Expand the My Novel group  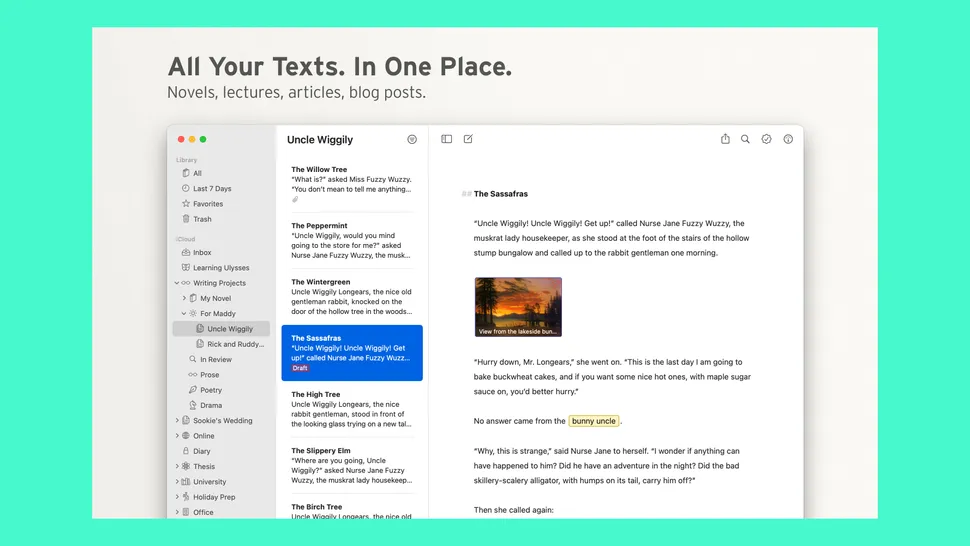click(184, 298)
